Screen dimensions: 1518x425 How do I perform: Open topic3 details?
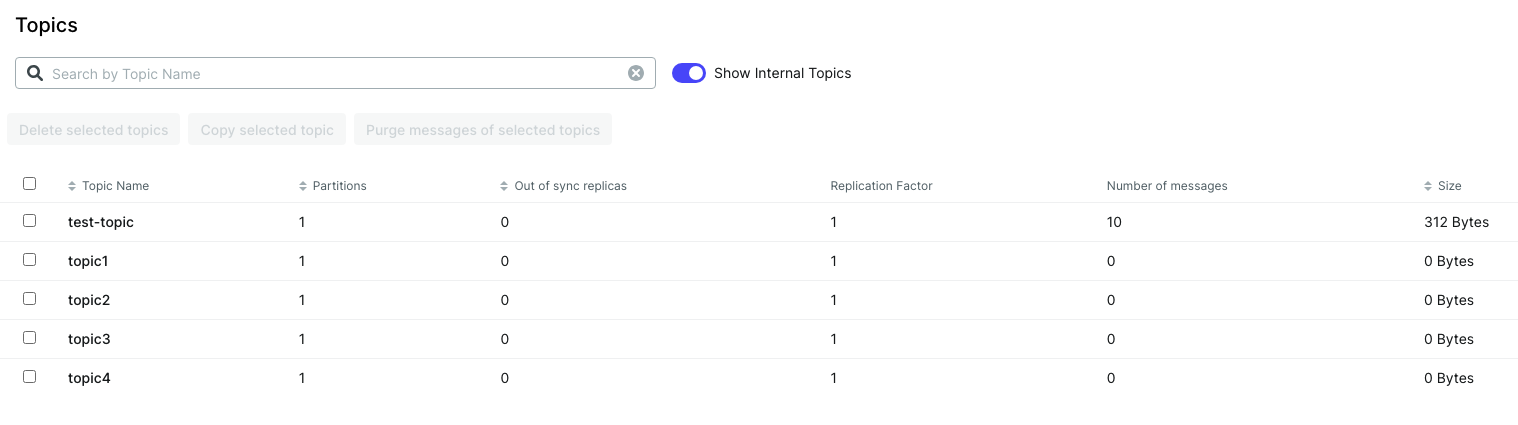[89, 339]
